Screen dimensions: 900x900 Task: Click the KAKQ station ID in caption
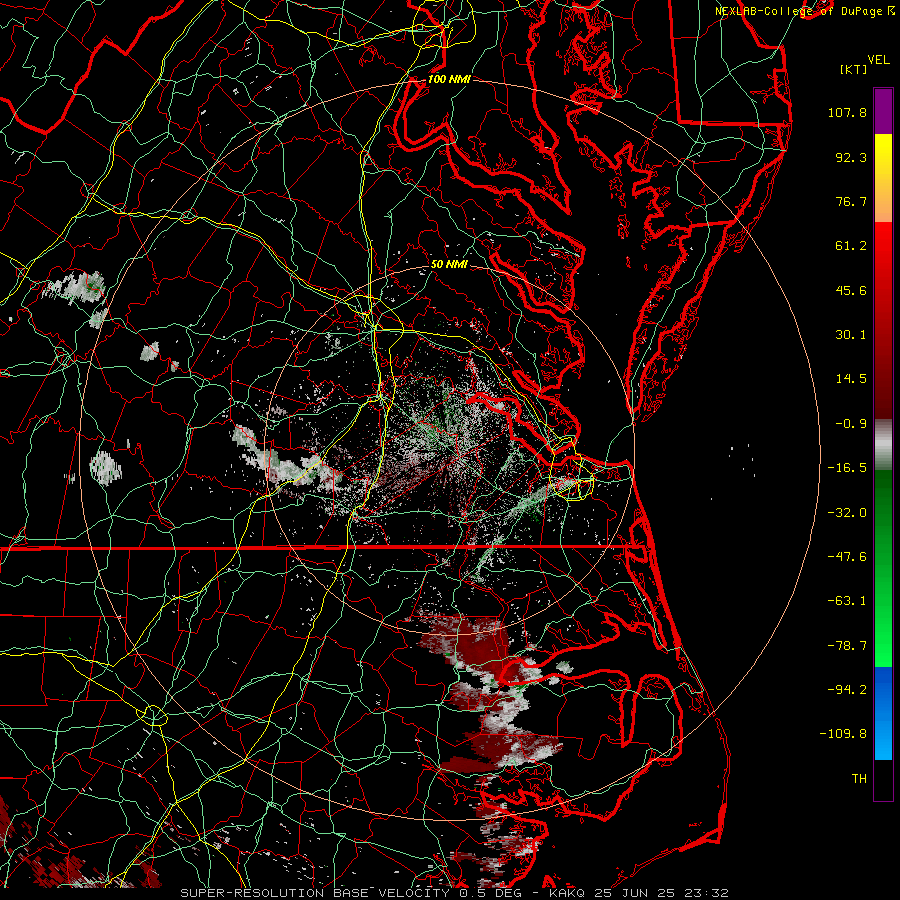[567, 893]
